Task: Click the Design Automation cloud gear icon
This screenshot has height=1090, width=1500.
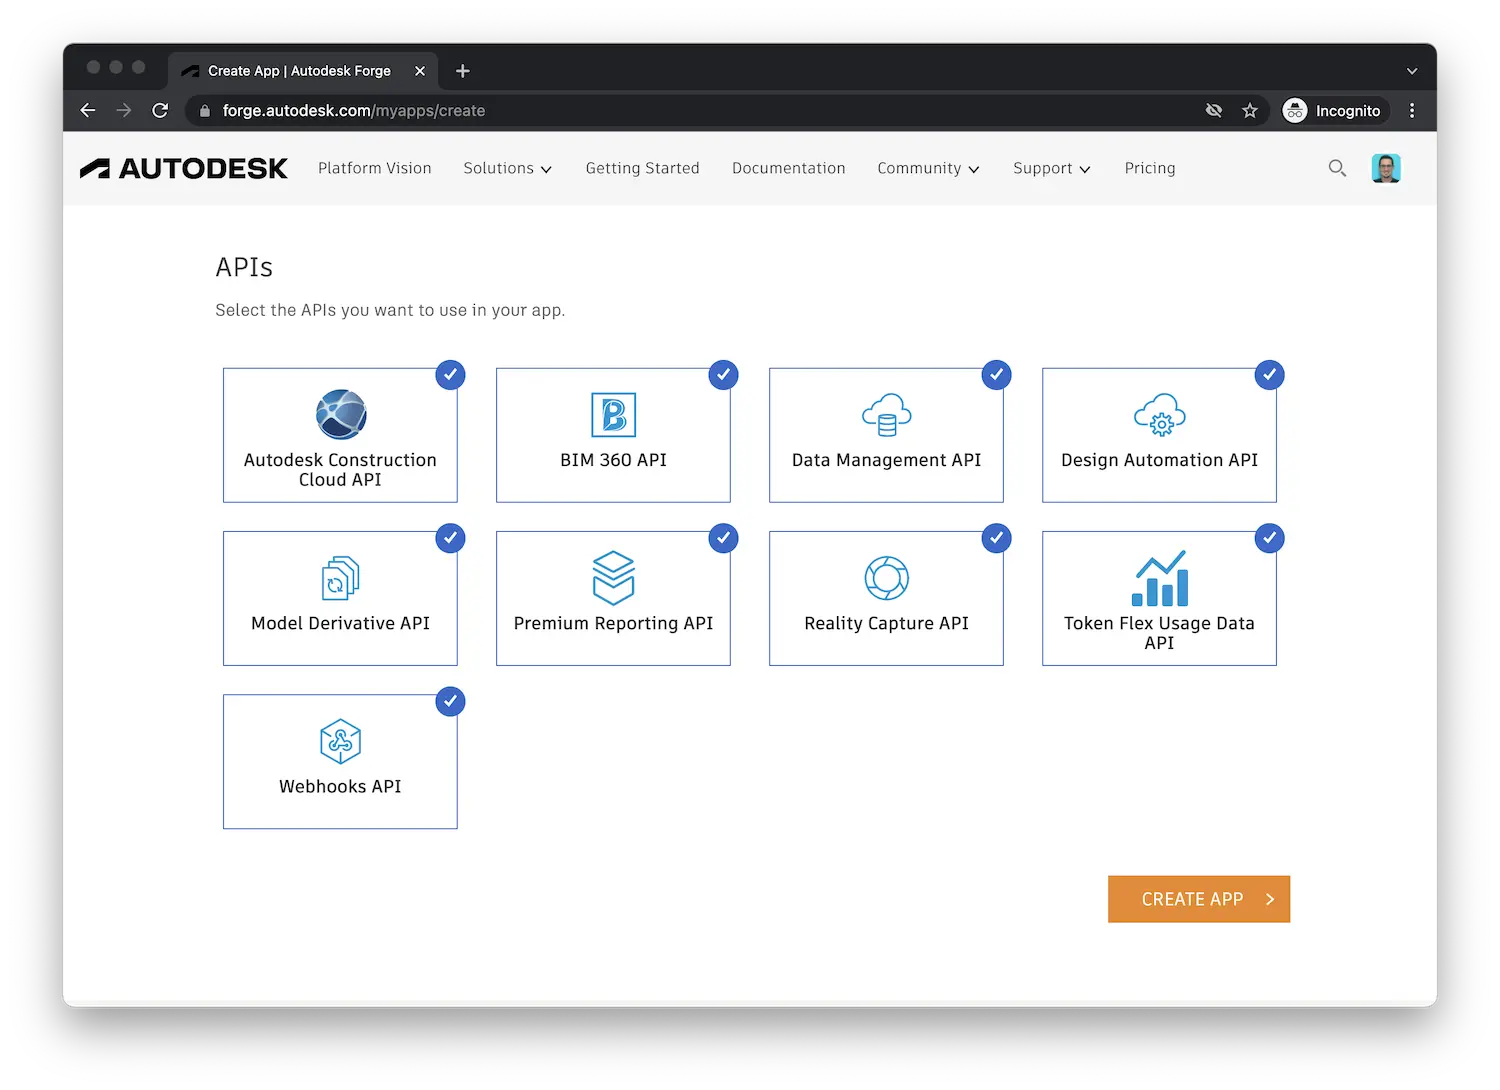Action: (x=1159, y=415)
